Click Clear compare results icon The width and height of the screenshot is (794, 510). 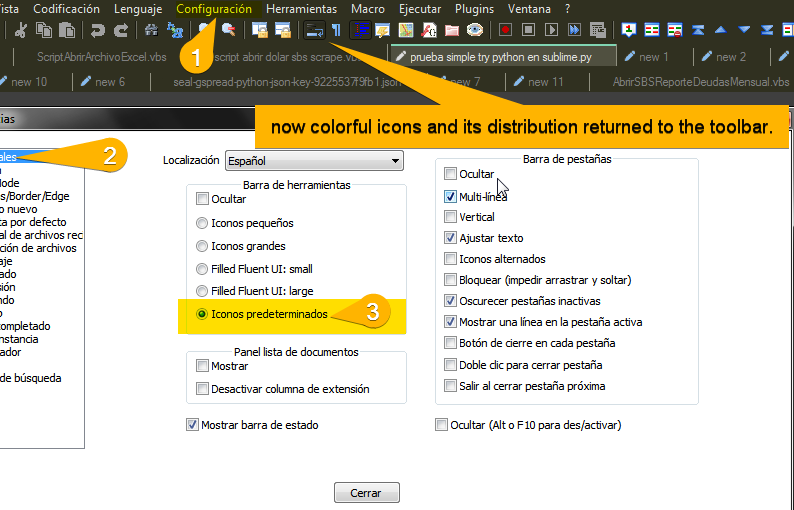click(x=675, y=30)
